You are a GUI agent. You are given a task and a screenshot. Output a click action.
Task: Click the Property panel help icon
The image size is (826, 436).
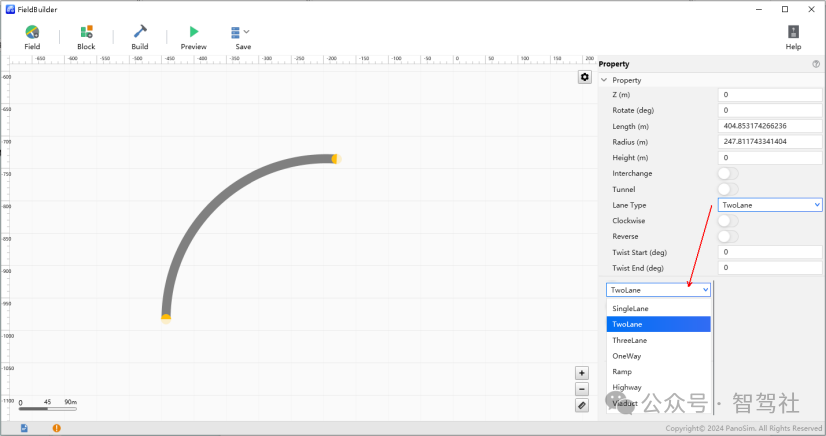coord(816,64)
